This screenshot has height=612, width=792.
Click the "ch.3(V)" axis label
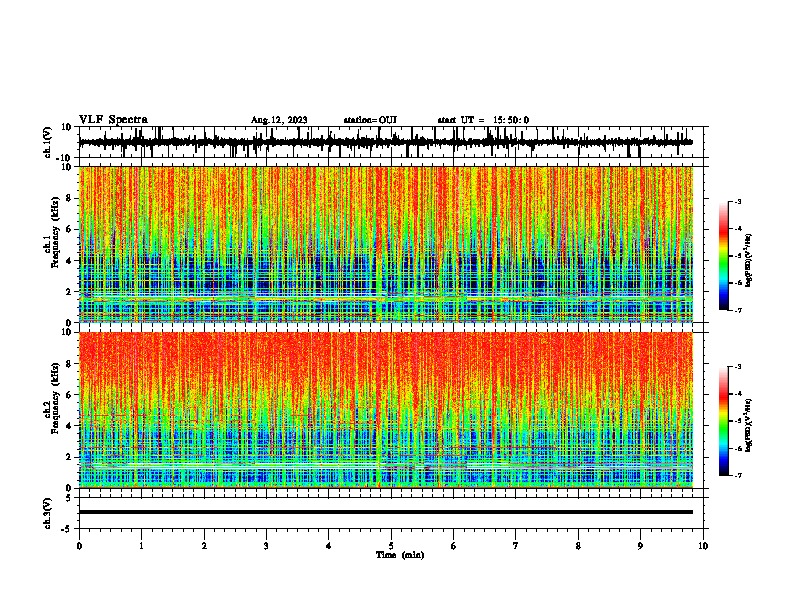coord(48,514)
